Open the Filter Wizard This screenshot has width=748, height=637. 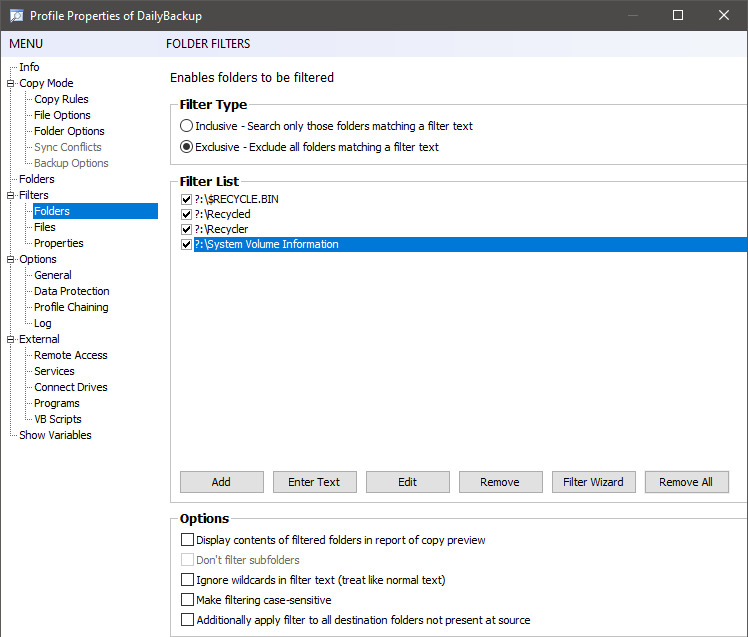(x=593, y=482)
